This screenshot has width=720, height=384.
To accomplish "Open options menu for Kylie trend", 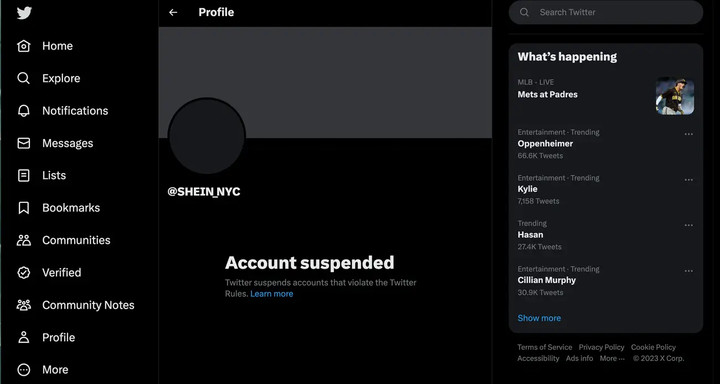I will [x=688, y=180].
